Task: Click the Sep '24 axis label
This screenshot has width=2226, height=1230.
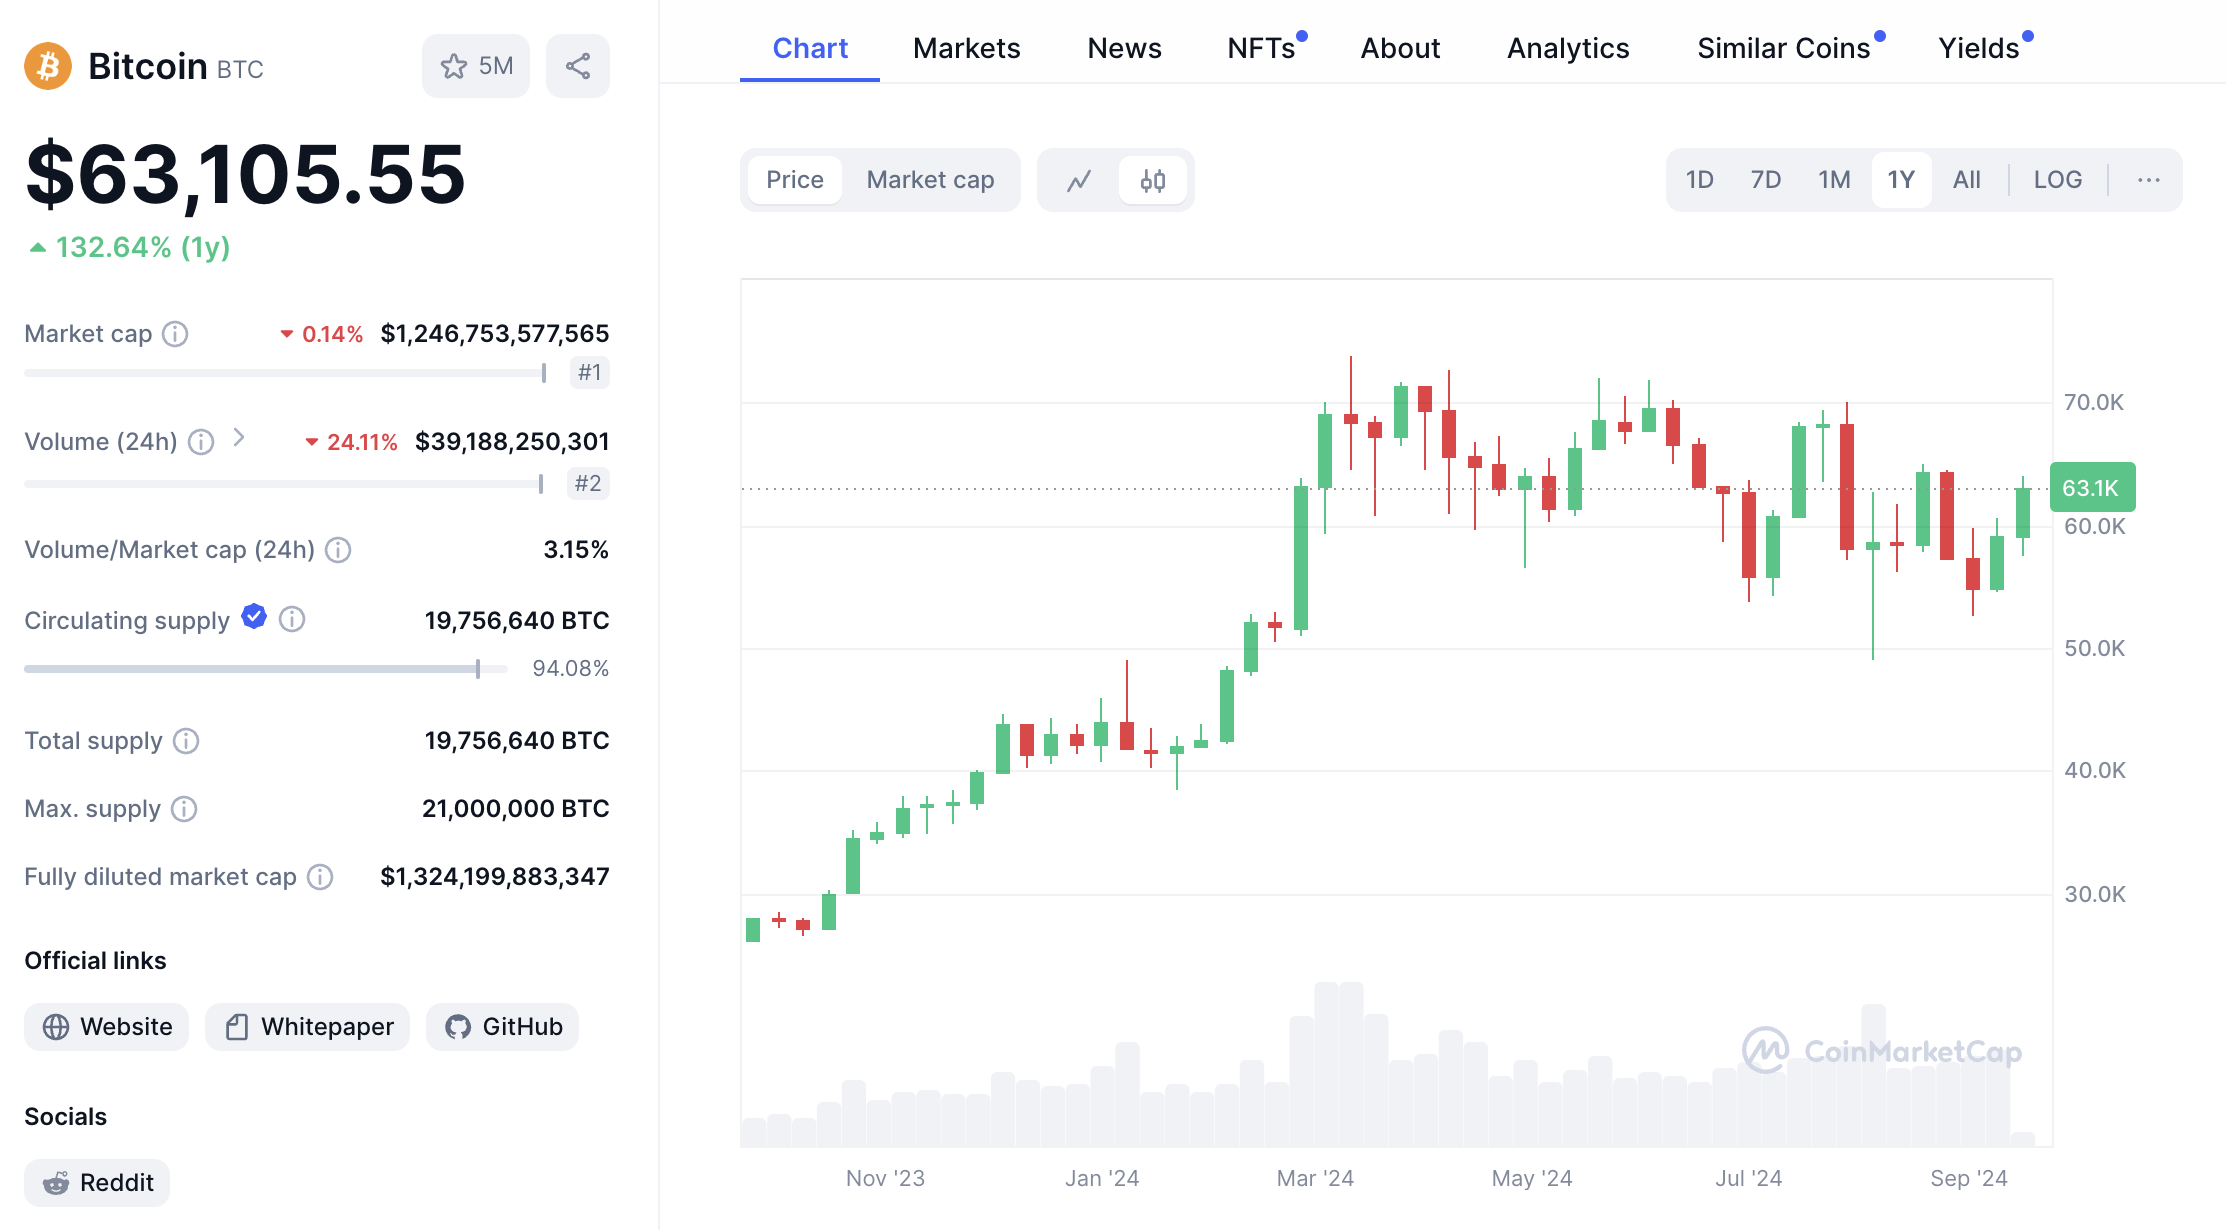Action: 1968,1178
